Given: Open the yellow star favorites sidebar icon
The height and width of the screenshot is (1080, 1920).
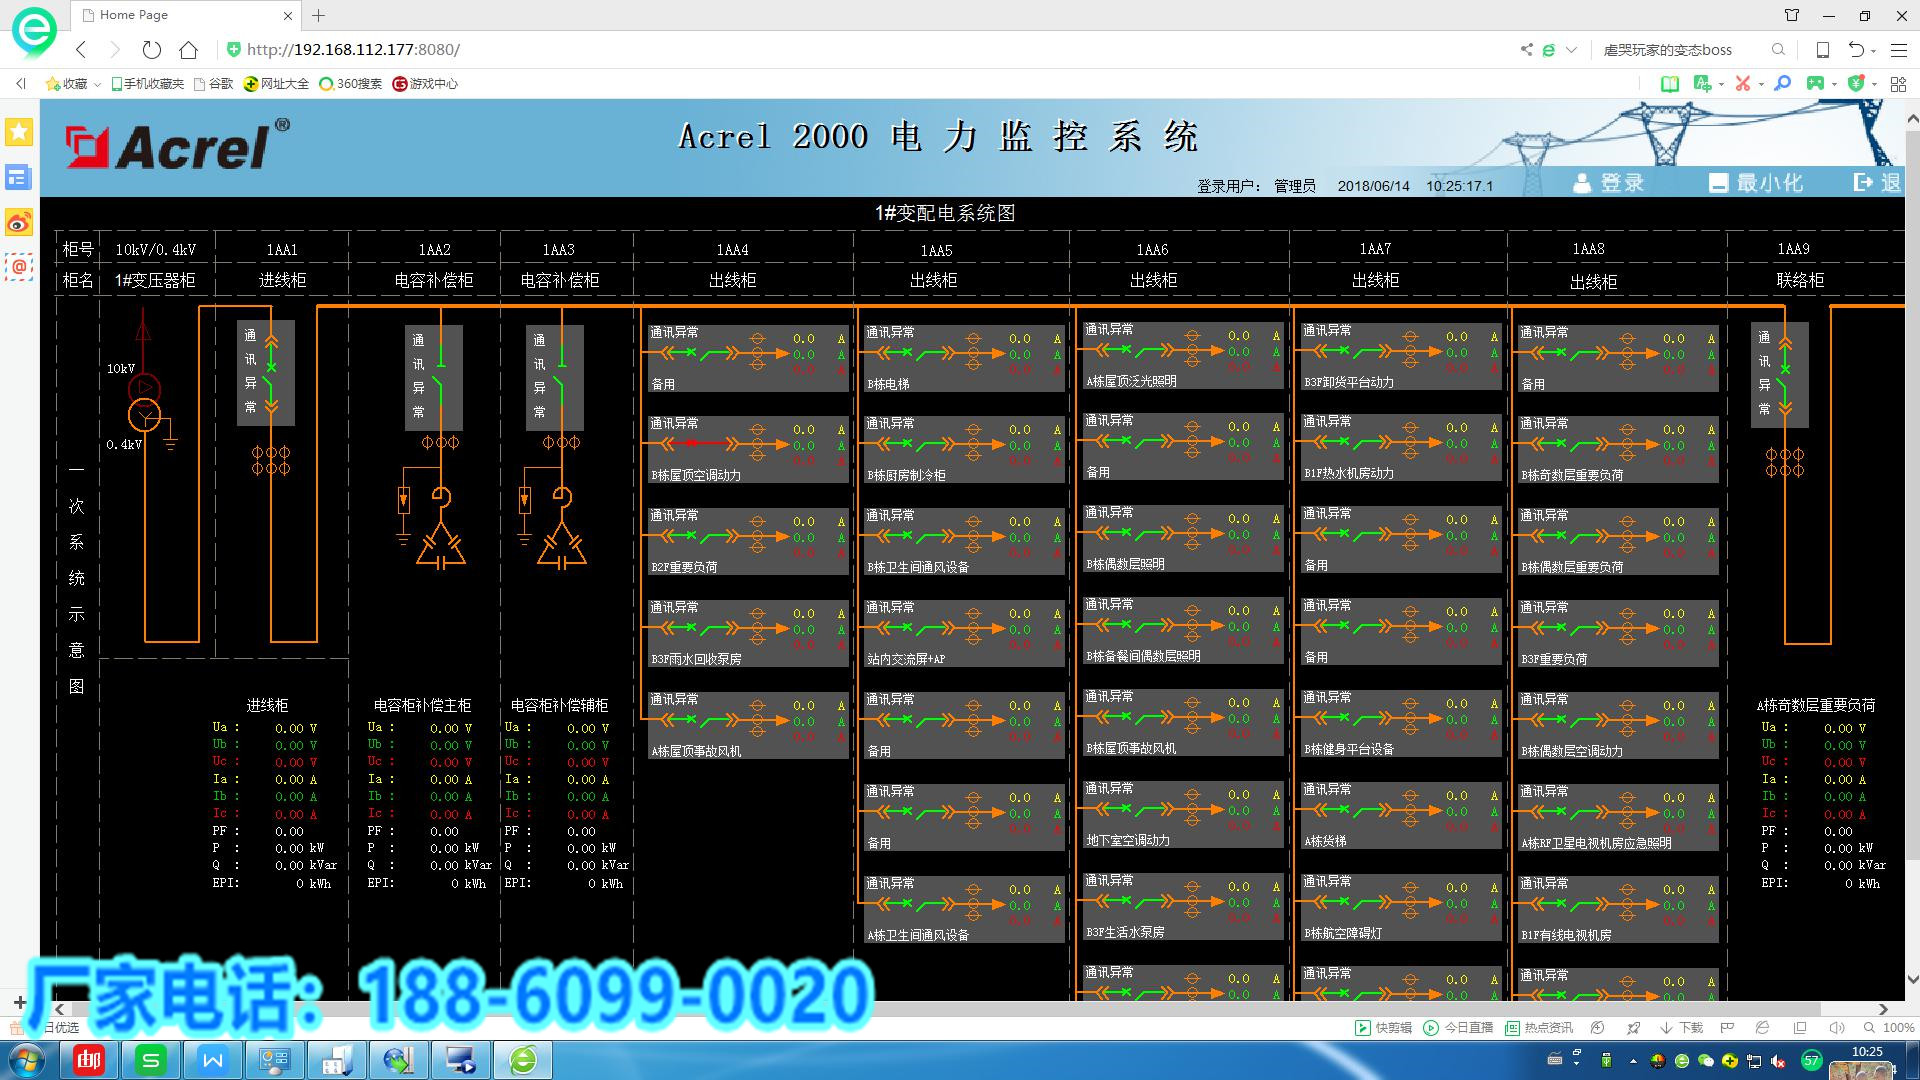Looking at the screenshot, I should coord(19,132).
